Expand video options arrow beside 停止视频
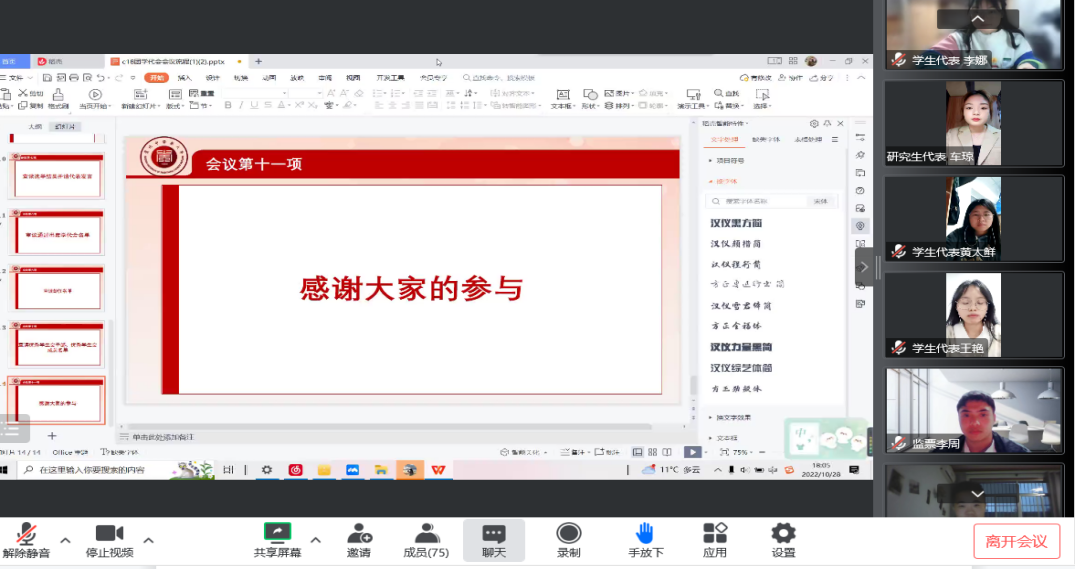This screenshot has width=1075, height=569. pyautogui.click(x=148, y=541)
